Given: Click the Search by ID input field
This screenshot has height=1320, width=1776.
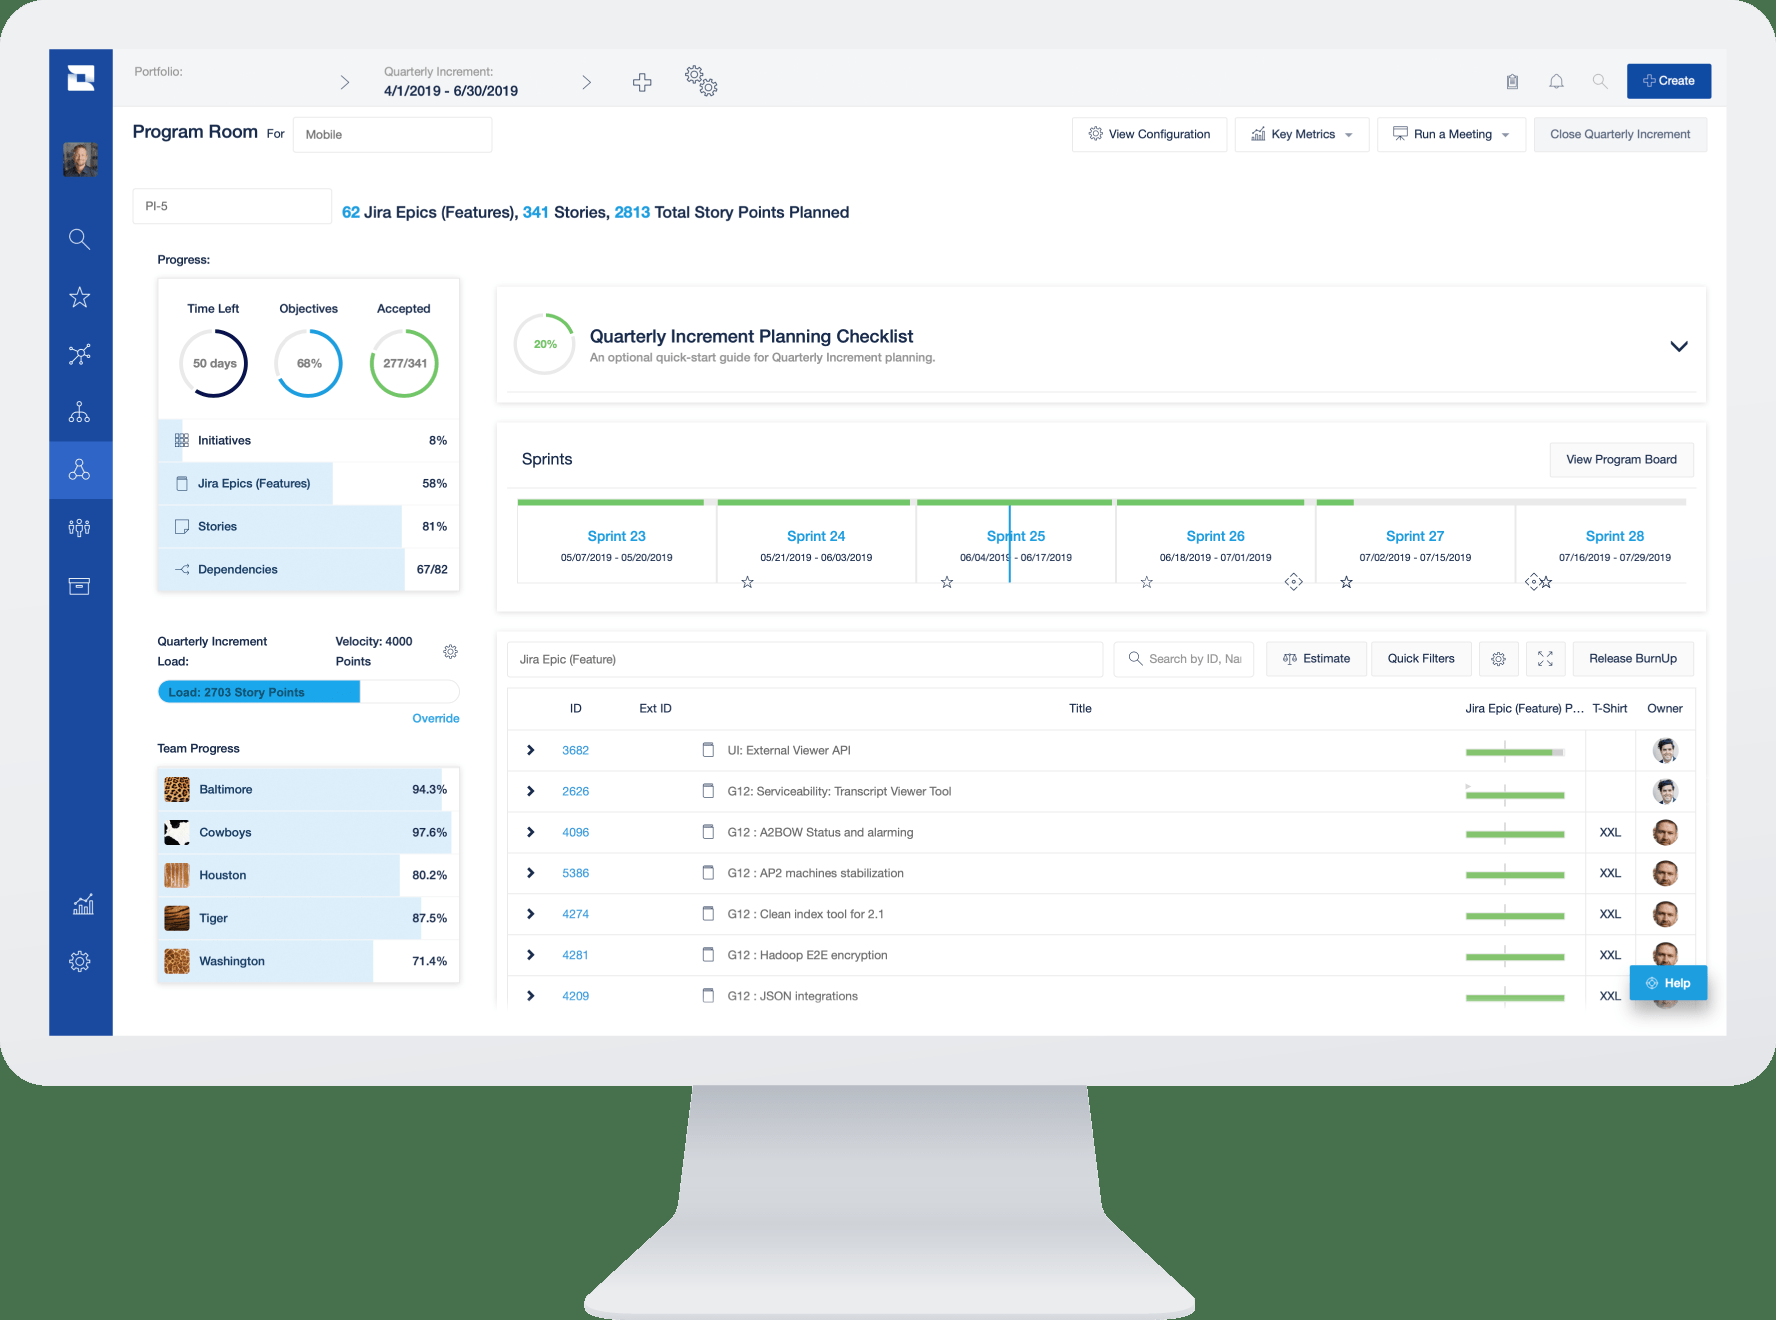Looking at the screenshot, I should tap(1183, 659).
